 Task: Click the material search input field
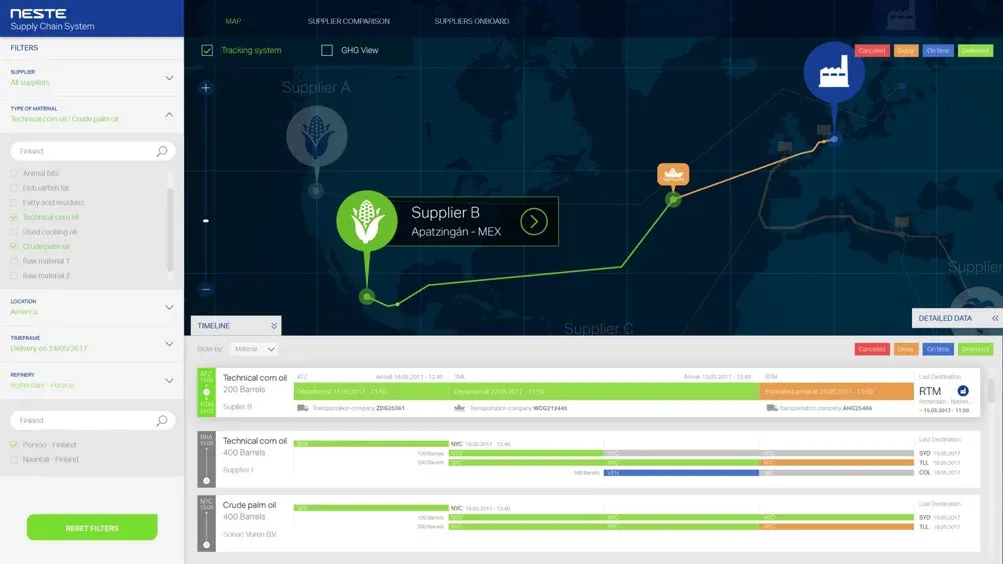pos(93,151)
